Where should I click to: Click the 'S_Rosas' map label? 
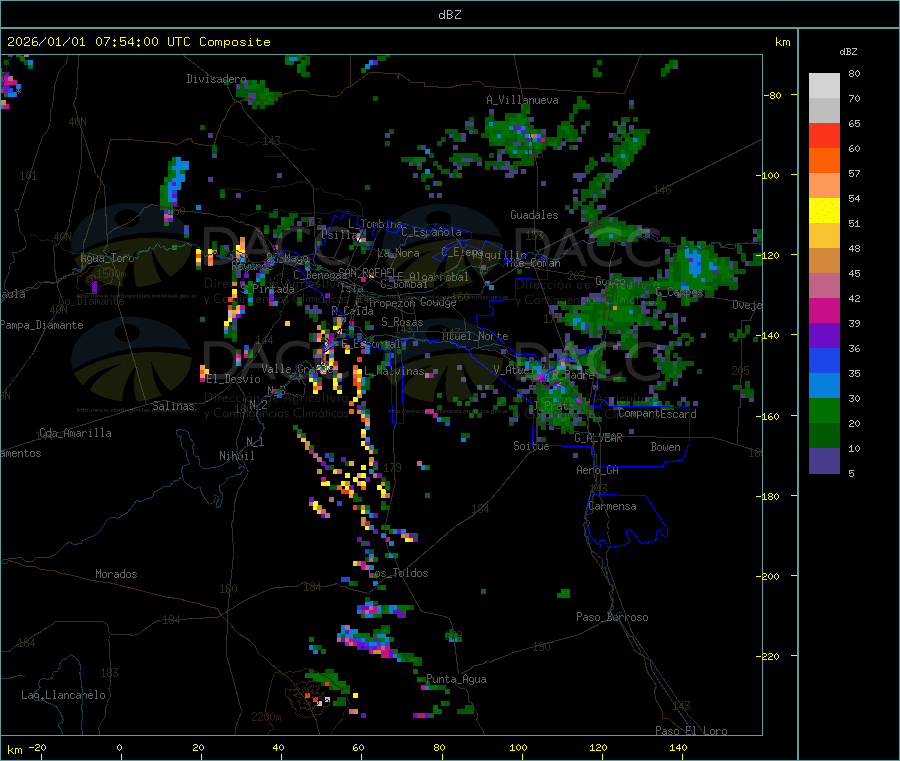pos(402,322)
